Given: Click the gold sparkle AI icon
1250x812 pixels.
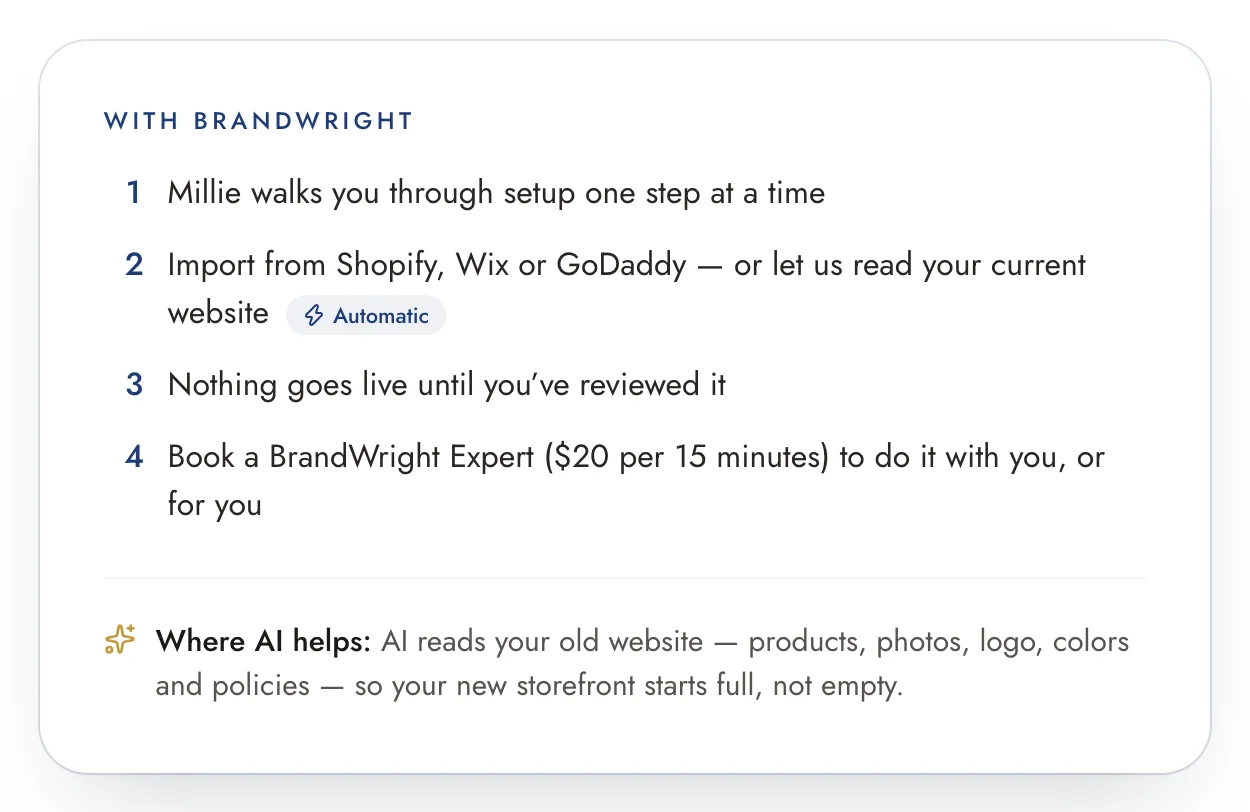Looking at the screenshot, I should [x=120, y=640].
